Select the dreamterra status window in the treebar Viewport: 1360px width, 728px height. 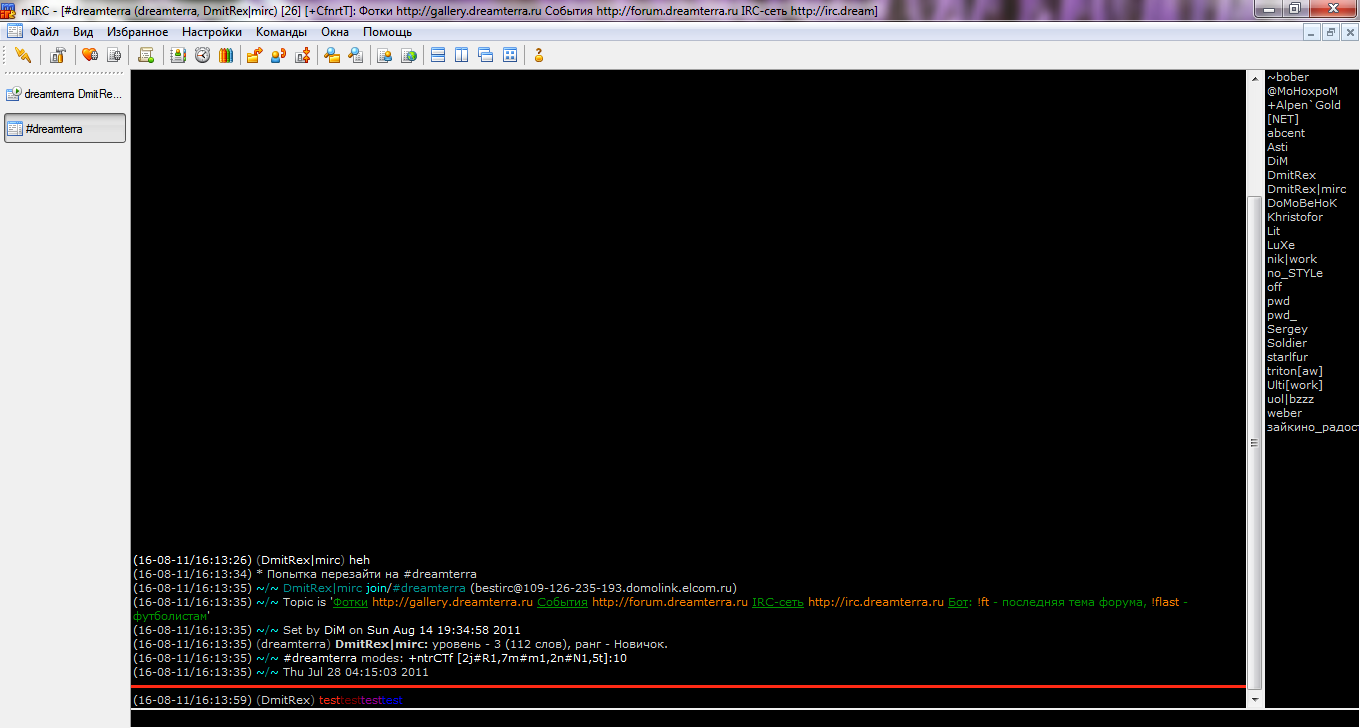tap(65, 94)
